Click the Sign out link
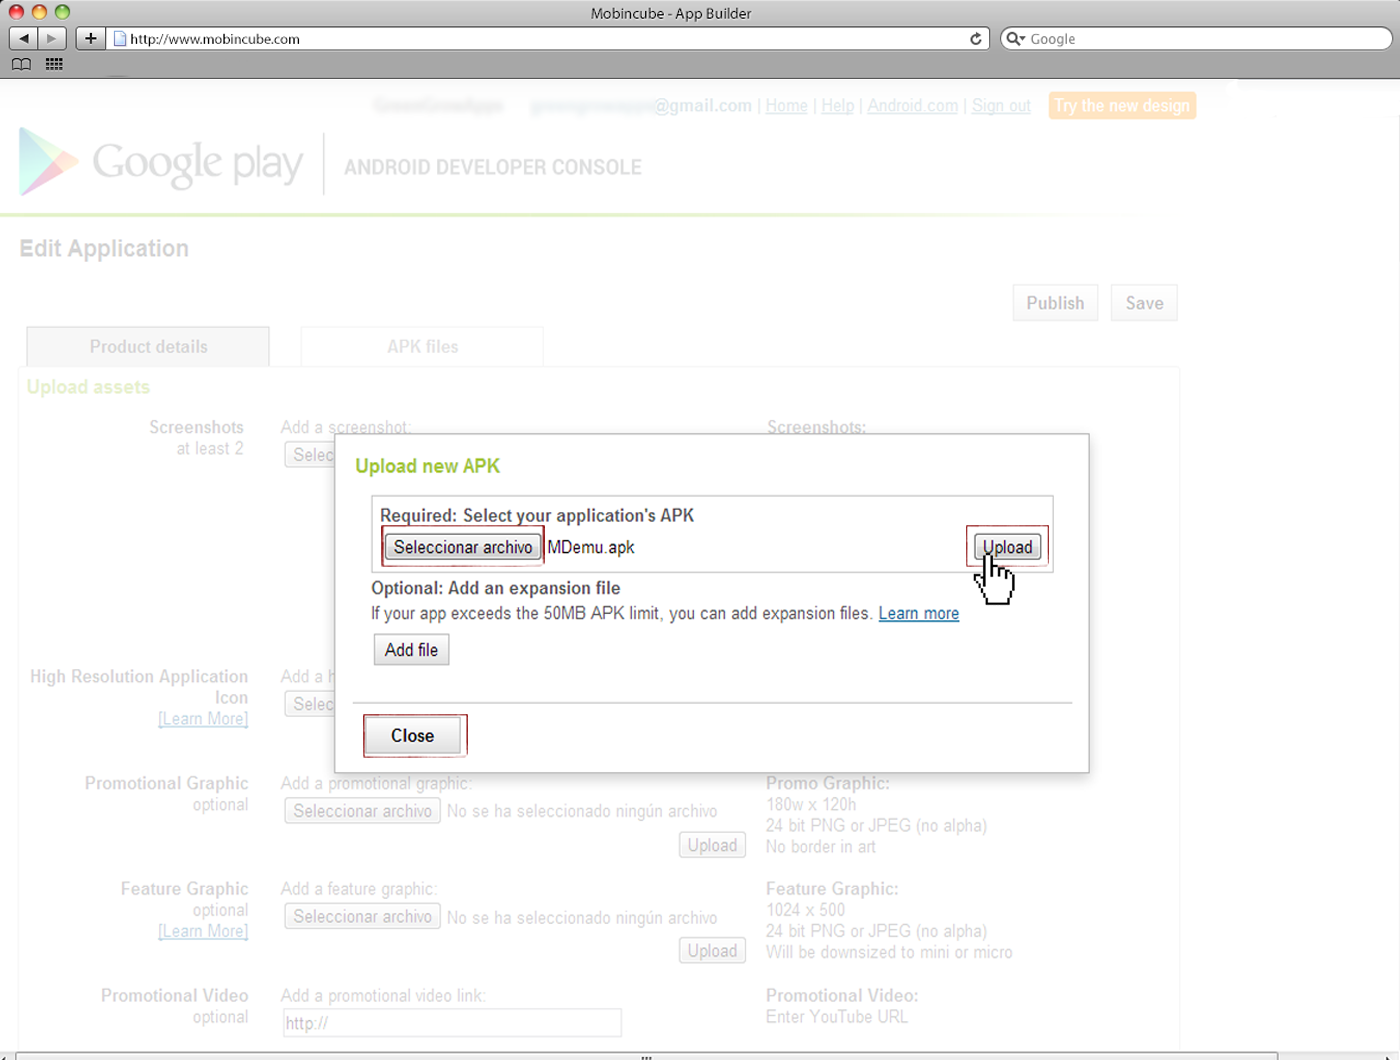This screenshot has width=1400, height=1060. pyautogui.click(x=1001, y=106)
